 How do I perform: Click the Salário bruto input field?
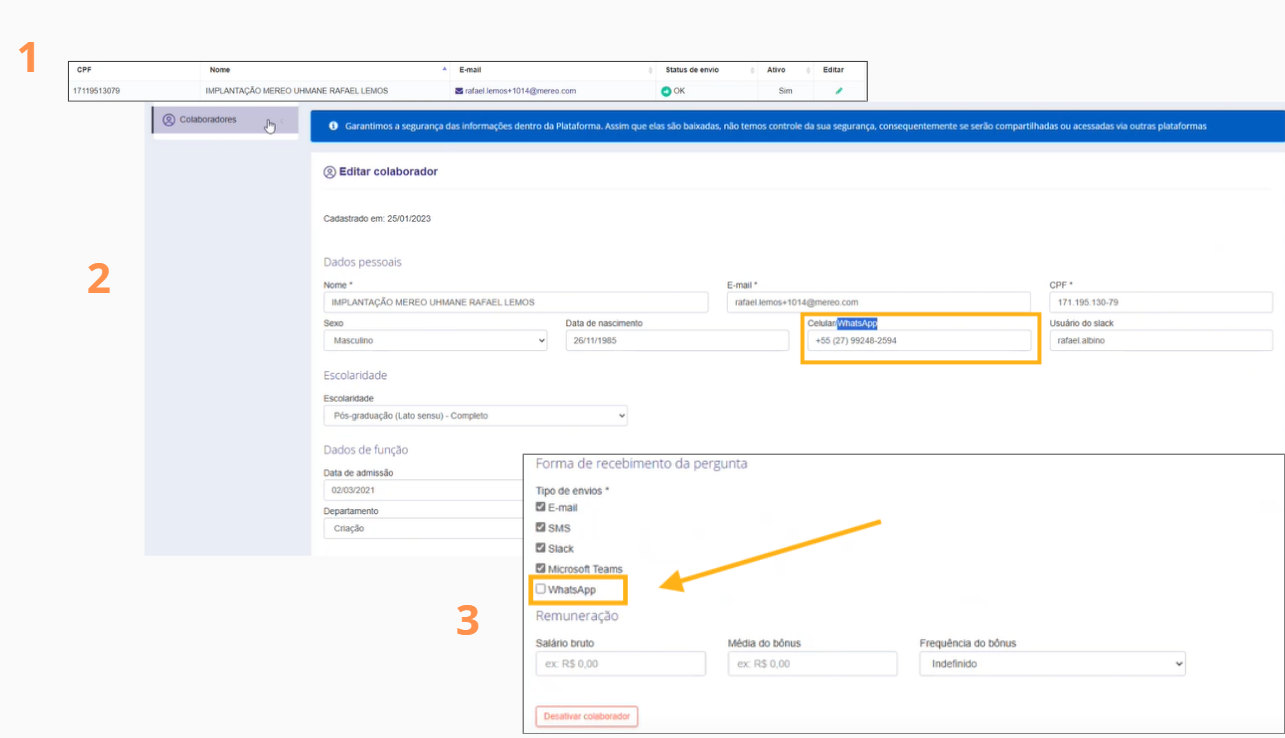coord(620,664)
